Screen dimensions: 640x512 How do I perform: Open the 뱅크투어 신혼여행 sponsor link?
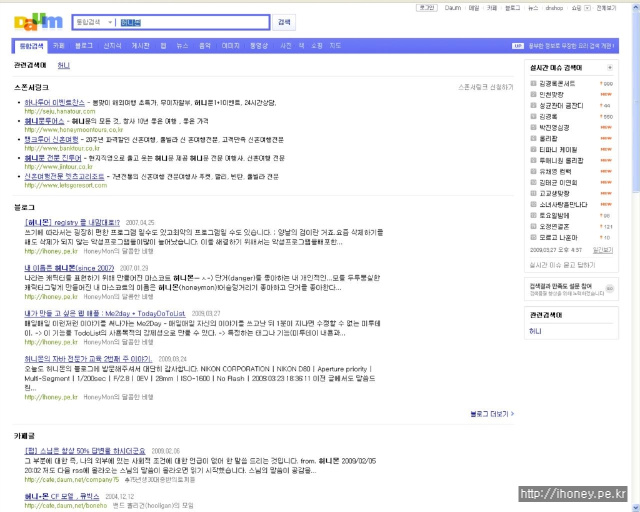(51, 140)
